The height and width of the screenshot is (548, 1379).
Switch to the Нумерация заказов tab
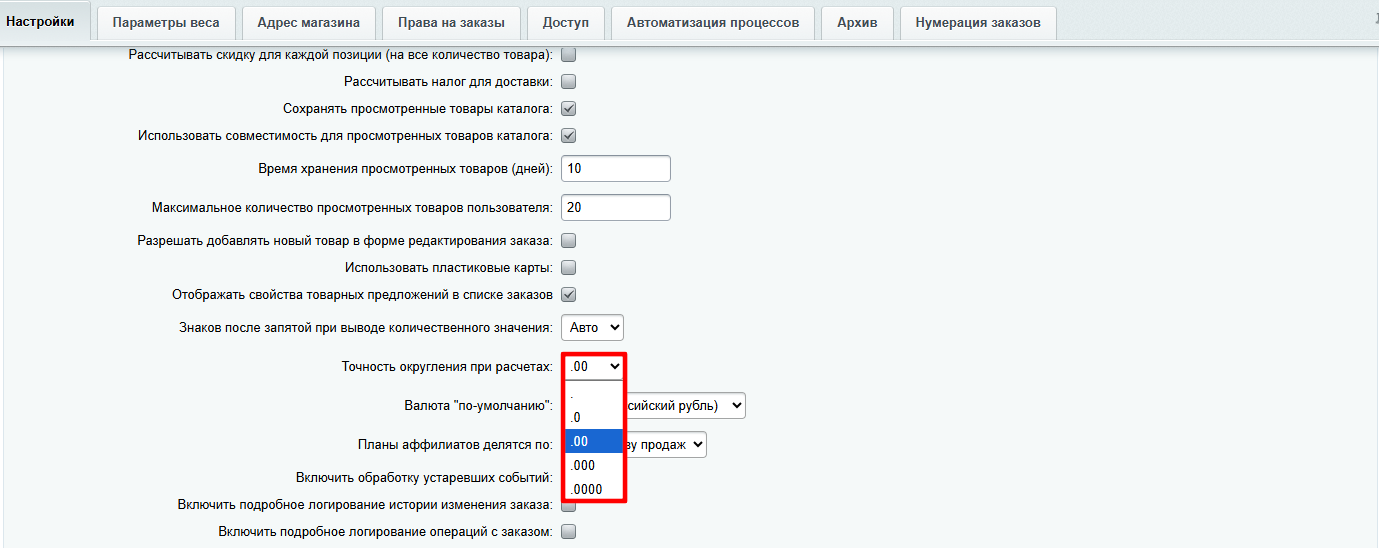pyautogui.click(x=977, y=22)
